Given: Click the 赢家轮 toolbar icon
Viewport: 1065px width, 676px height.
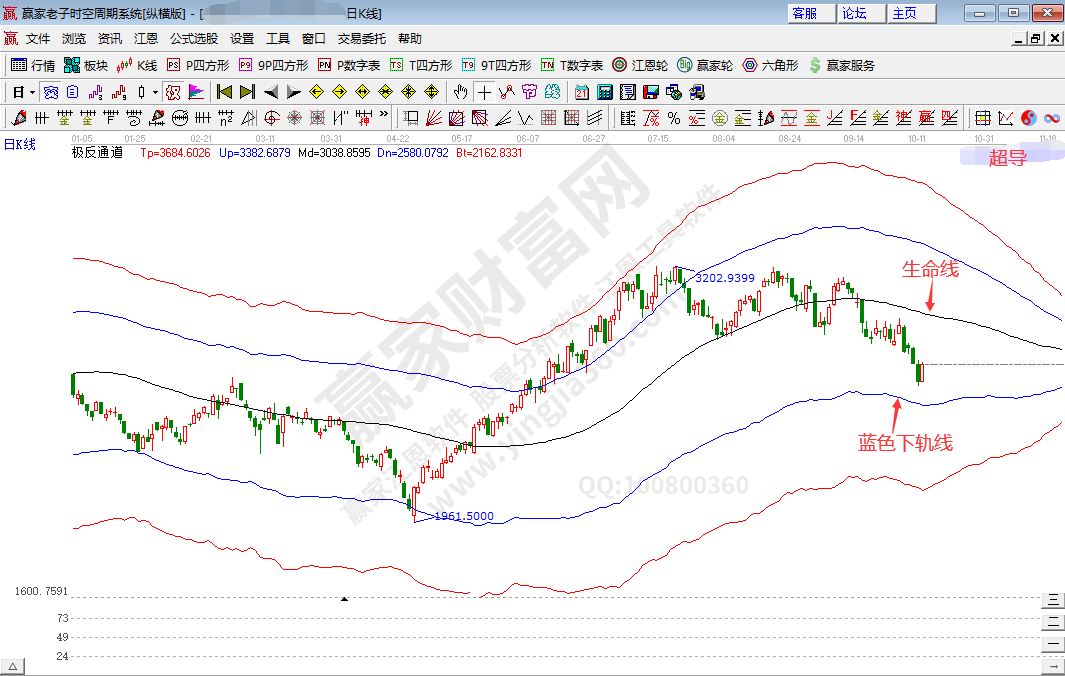Looking at the screenshot, I should [705, 65].
